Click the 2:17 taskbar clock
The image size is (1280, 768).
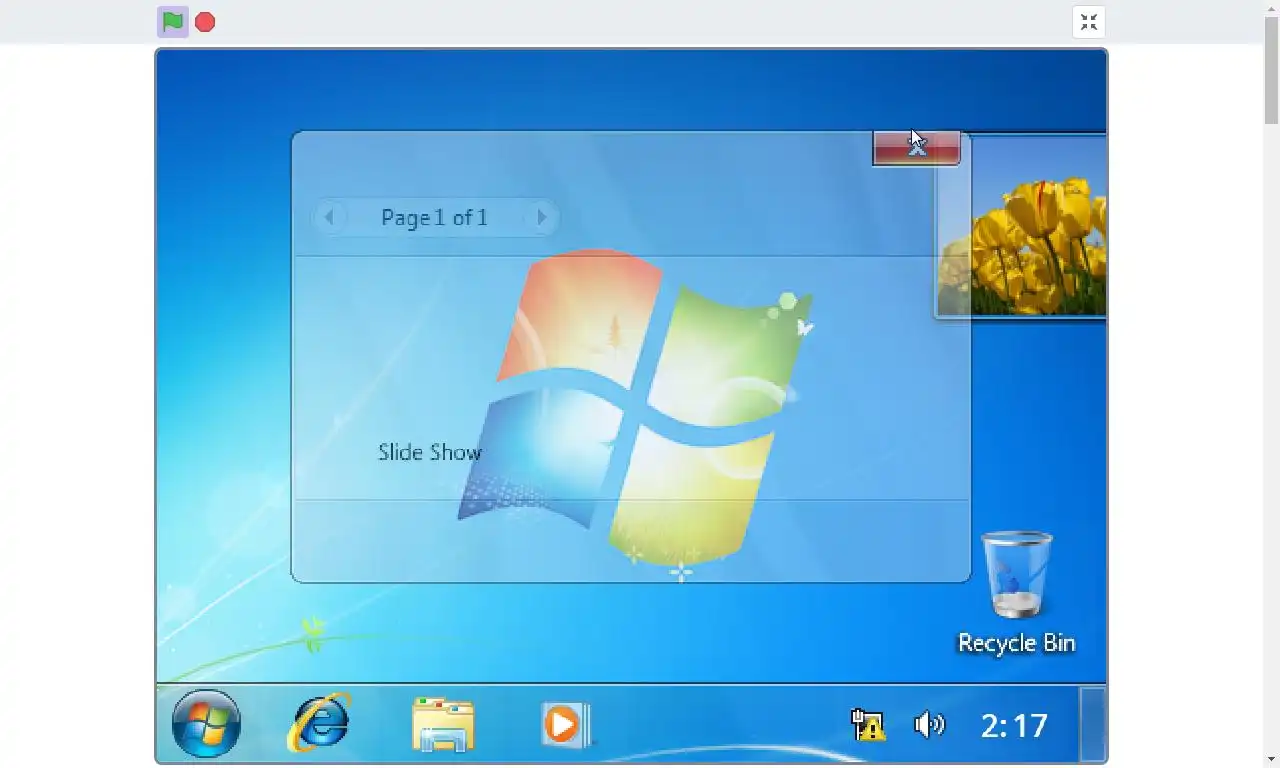(x=1014, y=725)
